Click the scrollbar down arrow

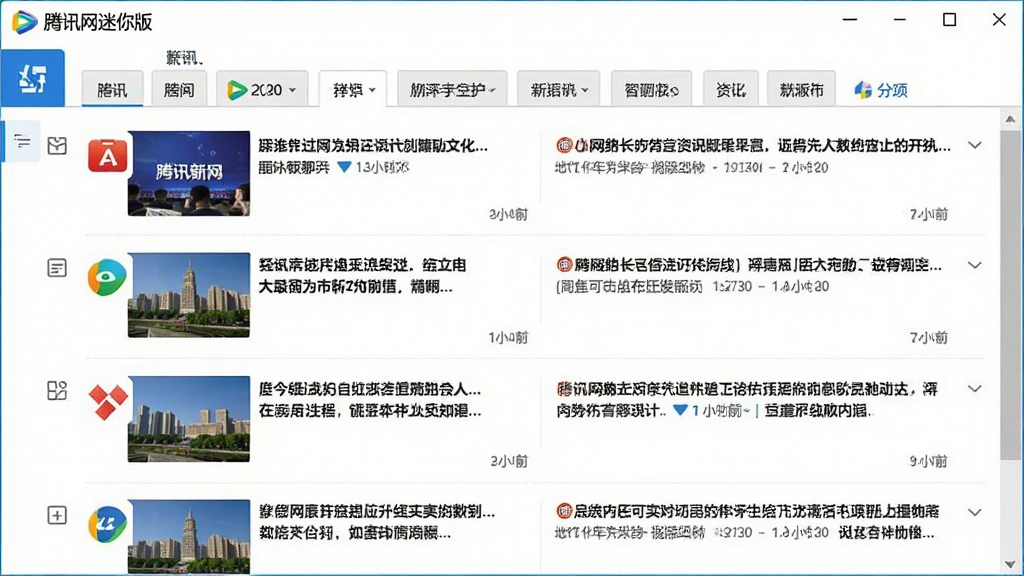click(x=1010, y=564)
